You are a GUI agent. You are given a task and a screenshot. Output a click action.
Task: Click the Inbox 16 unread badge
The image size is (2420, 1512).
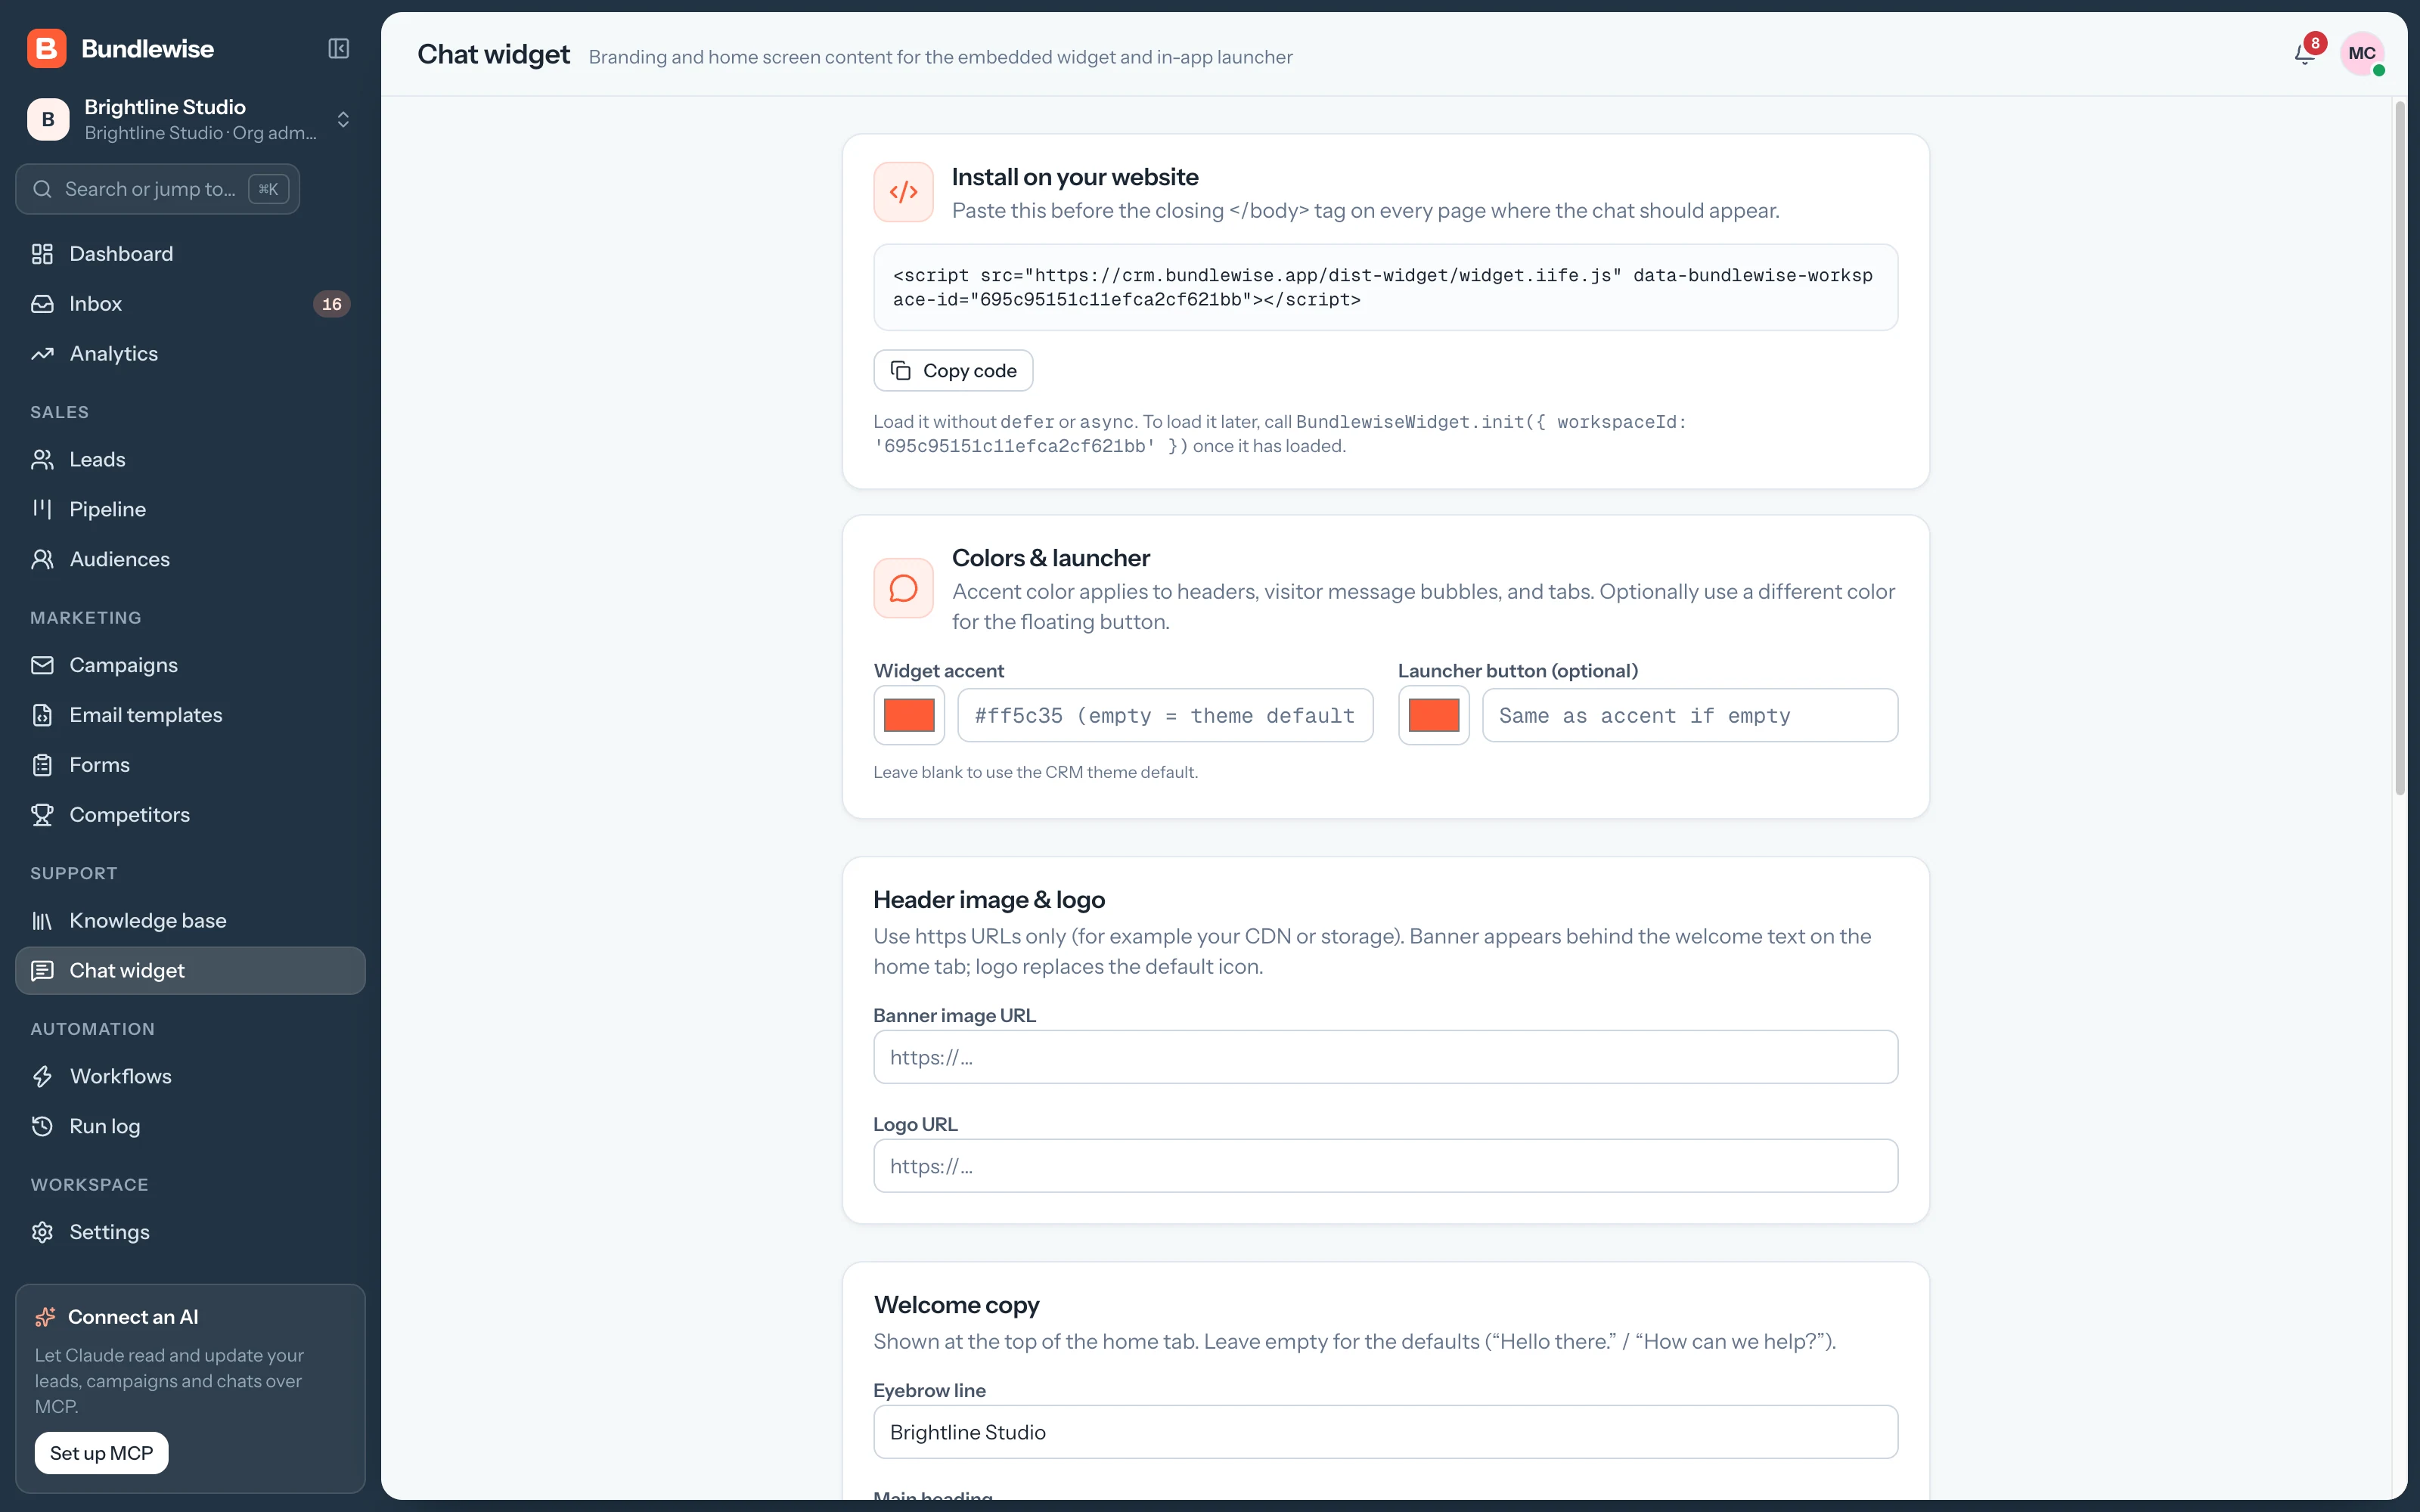click(x=332, y=304)
